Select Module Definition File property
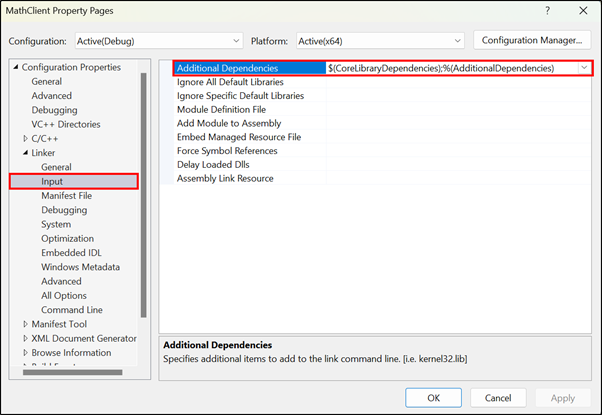This screenshot has width=602, height=415. click(221, 110)
